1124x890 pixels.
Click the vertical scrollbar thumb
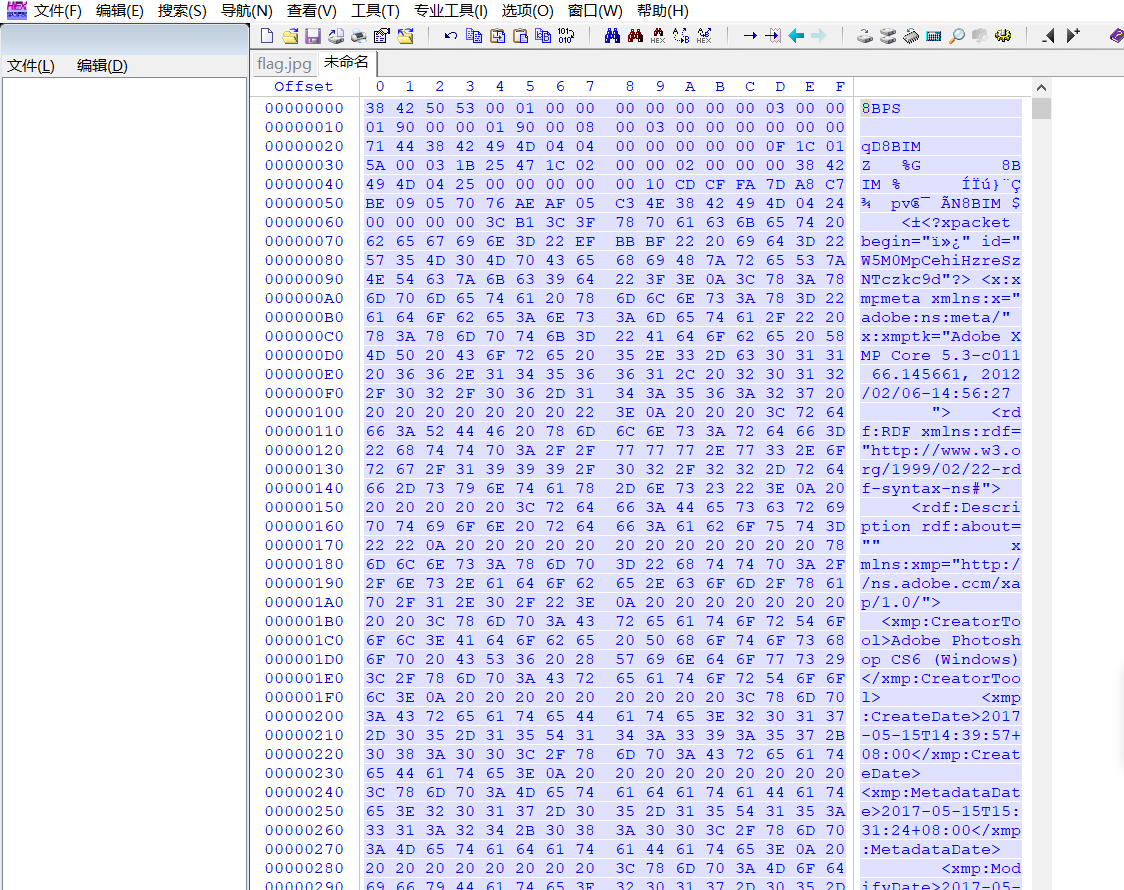pyautogui.click(x=1042, y=108)
